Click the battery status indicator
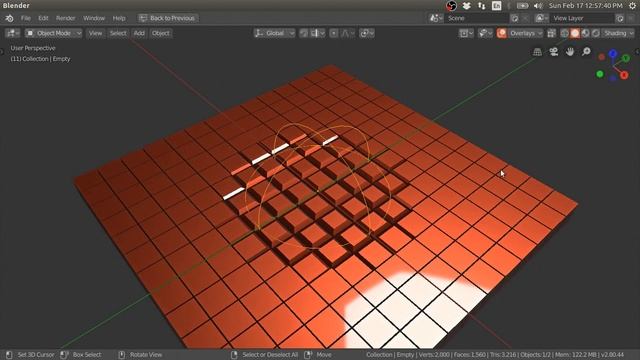 coord(522,6)
